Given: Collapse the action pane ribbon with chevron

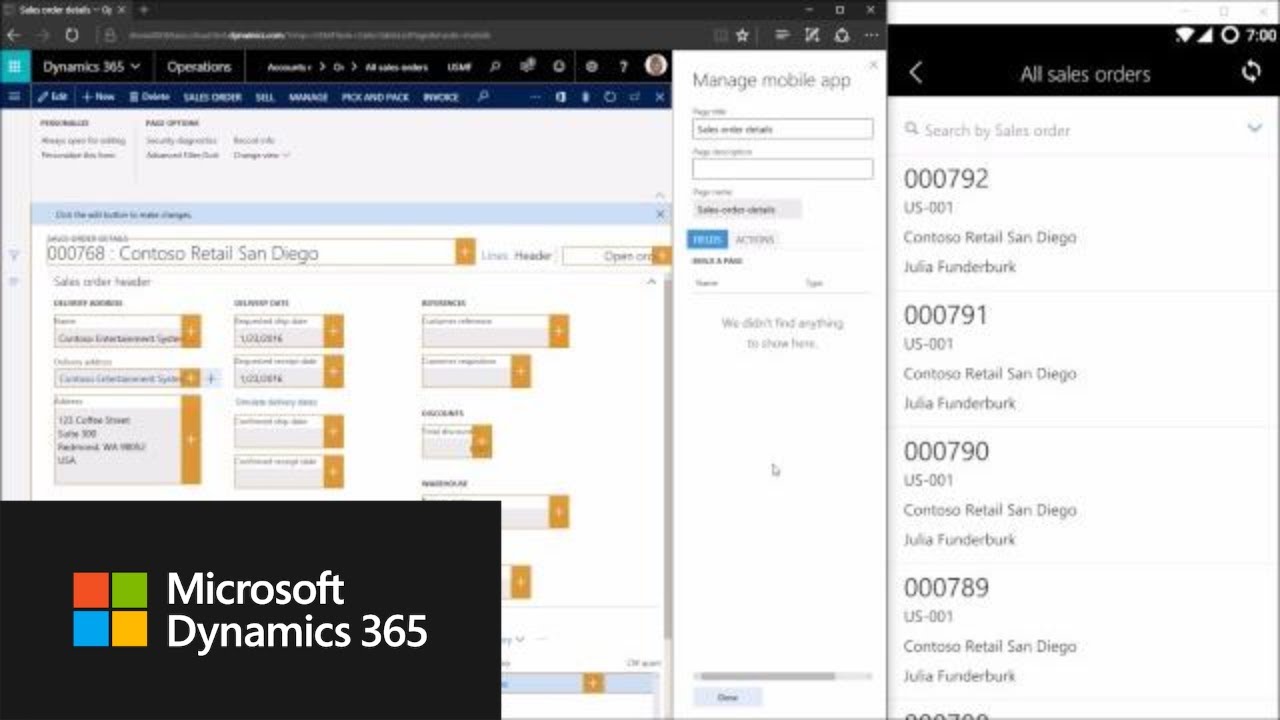Looking at the screenshot, I should click(659, 195).
